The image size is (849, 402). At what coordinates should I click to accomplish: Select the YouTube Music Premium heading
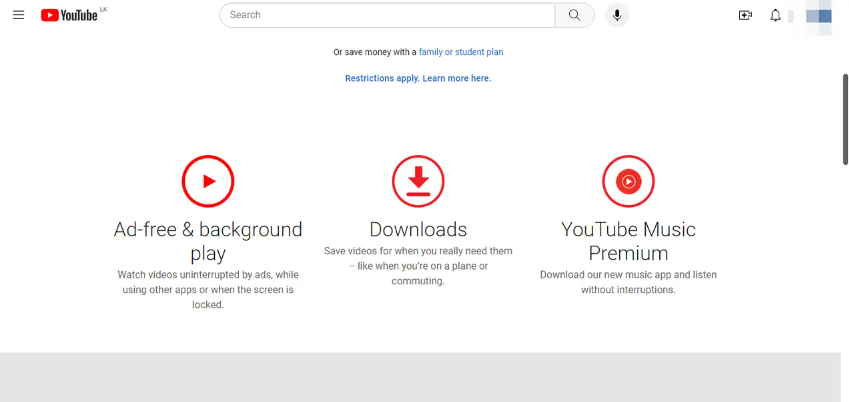[628, 241]
